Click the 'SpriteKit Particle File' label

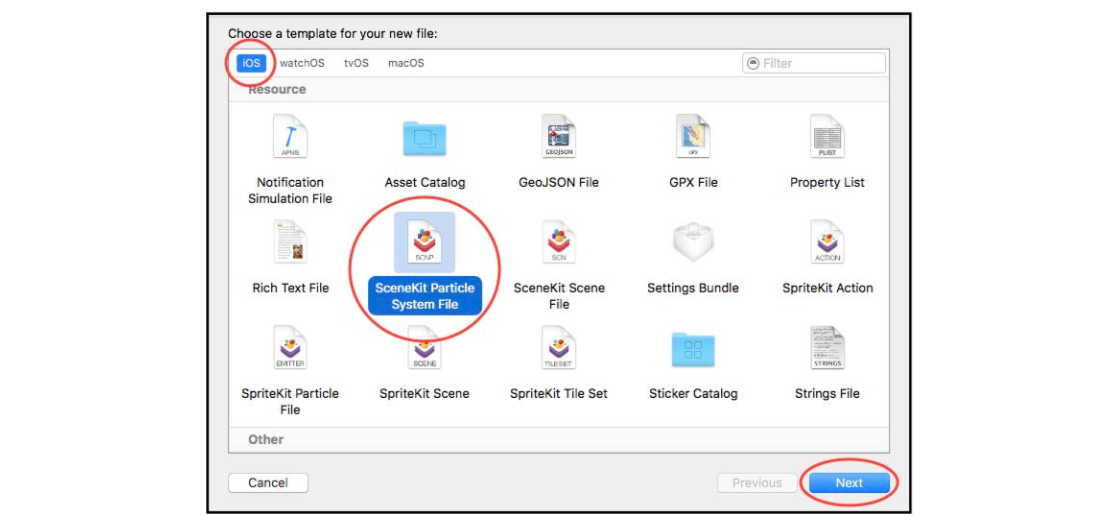point(290,402)
